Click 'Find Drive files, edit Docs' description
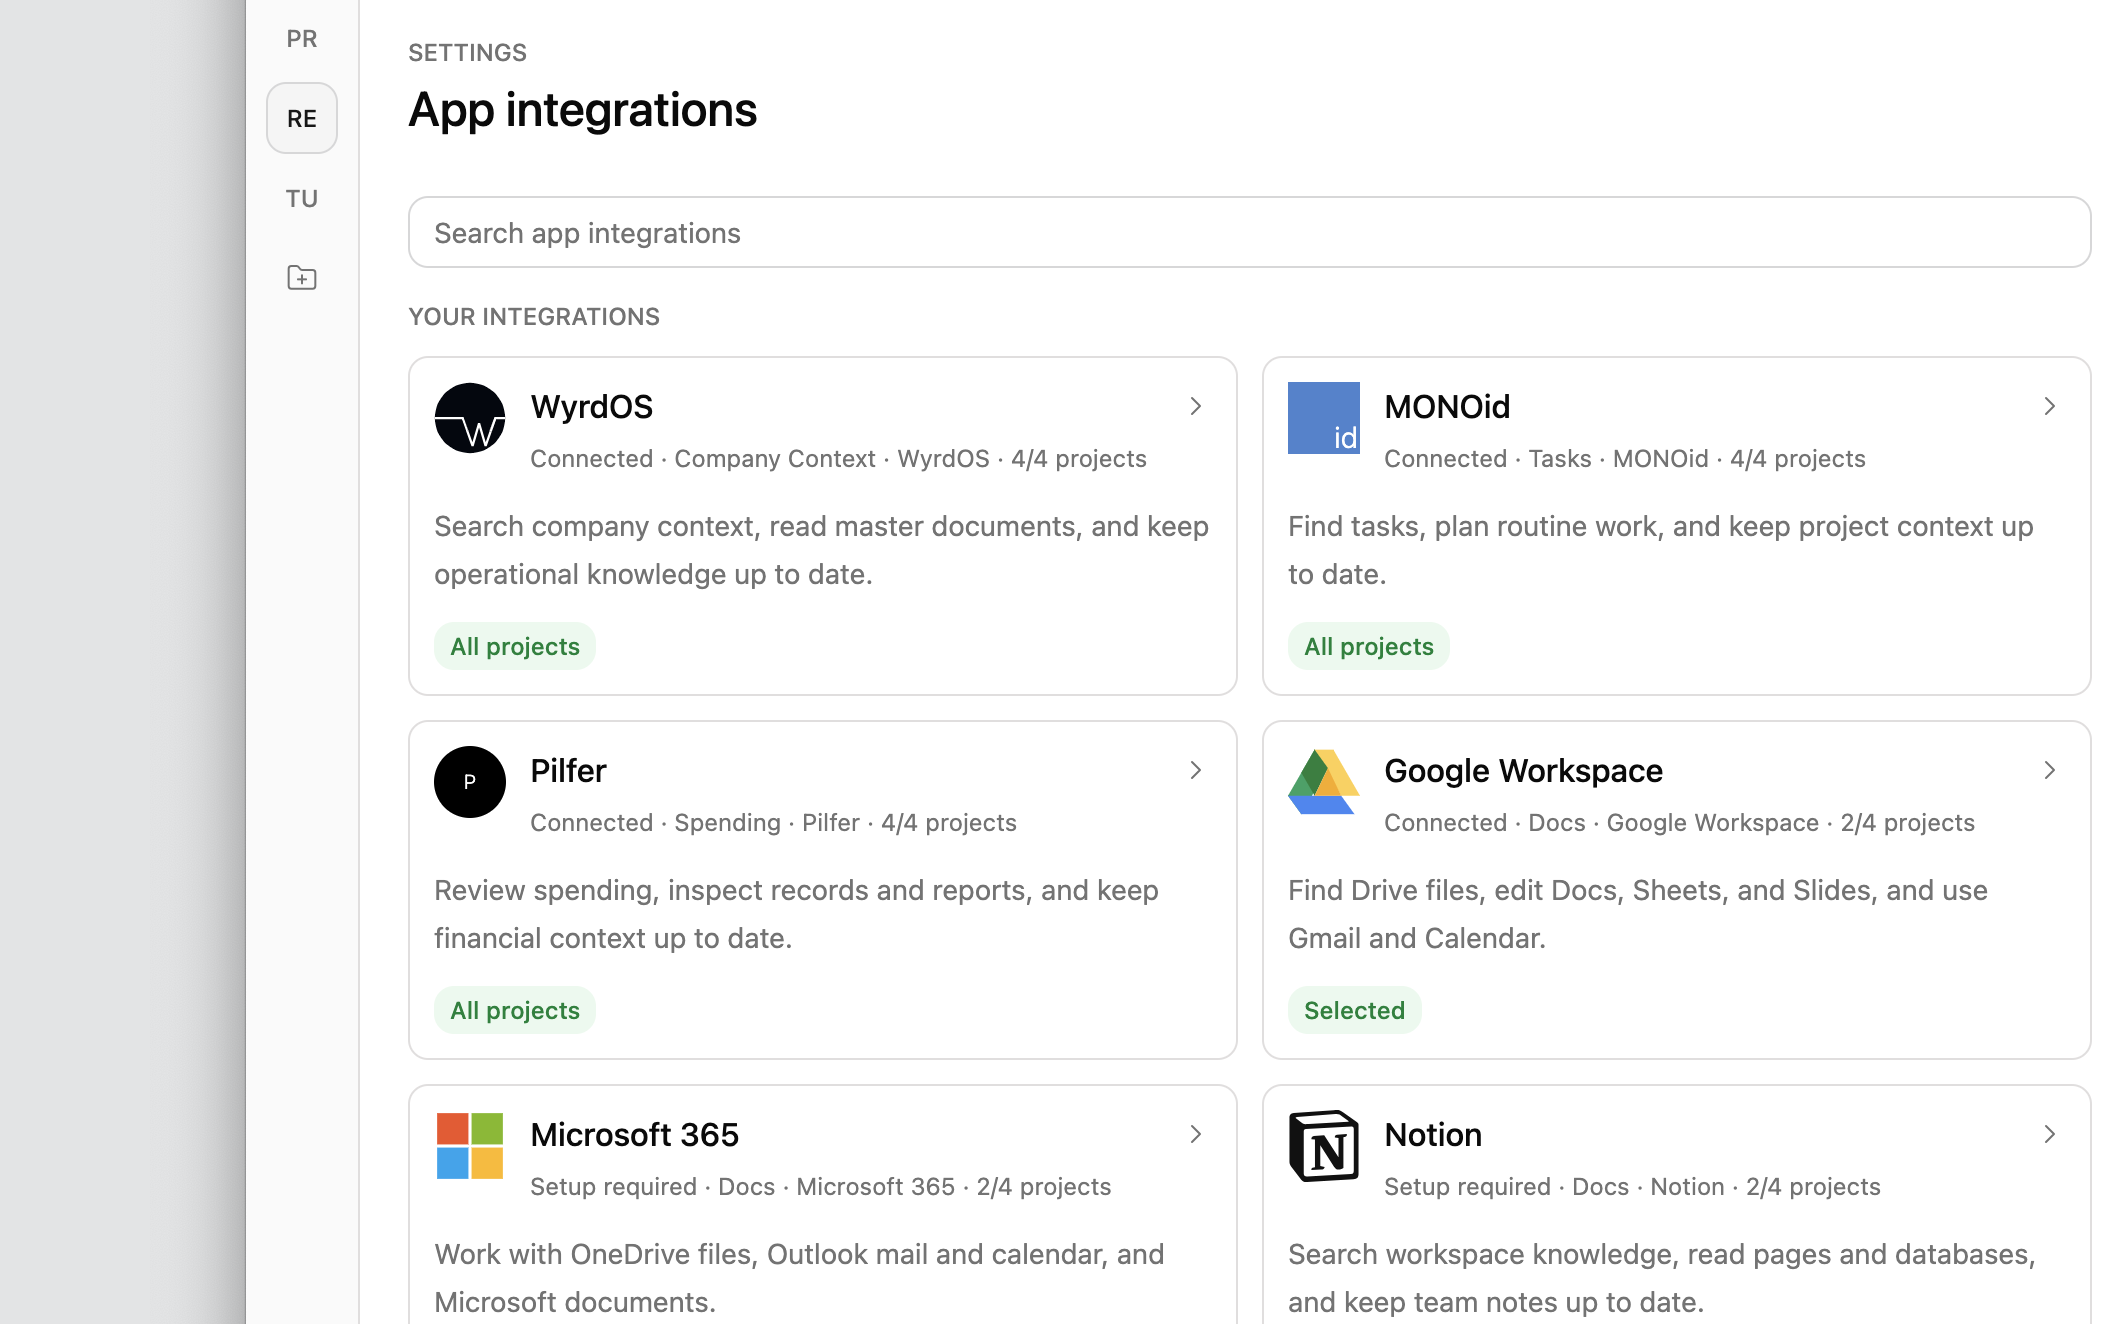Screen dimensions: 2126x1324 pos(1638,914)
